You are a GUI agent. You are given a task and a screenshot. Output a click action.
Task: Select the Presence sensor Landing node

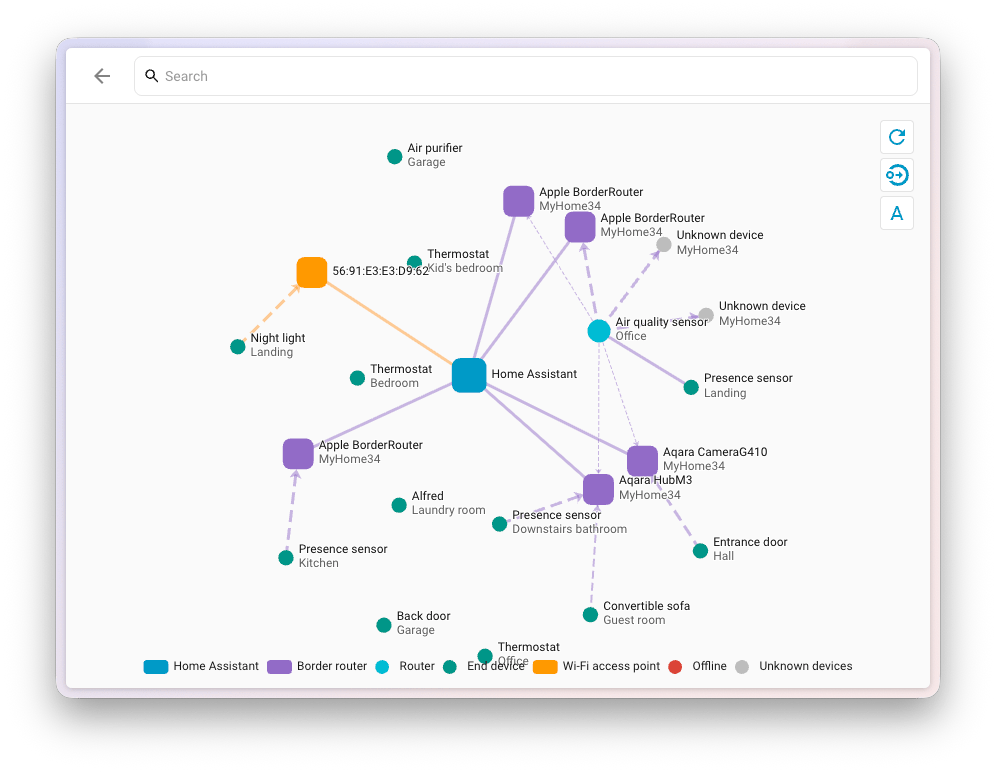(691, 386)
